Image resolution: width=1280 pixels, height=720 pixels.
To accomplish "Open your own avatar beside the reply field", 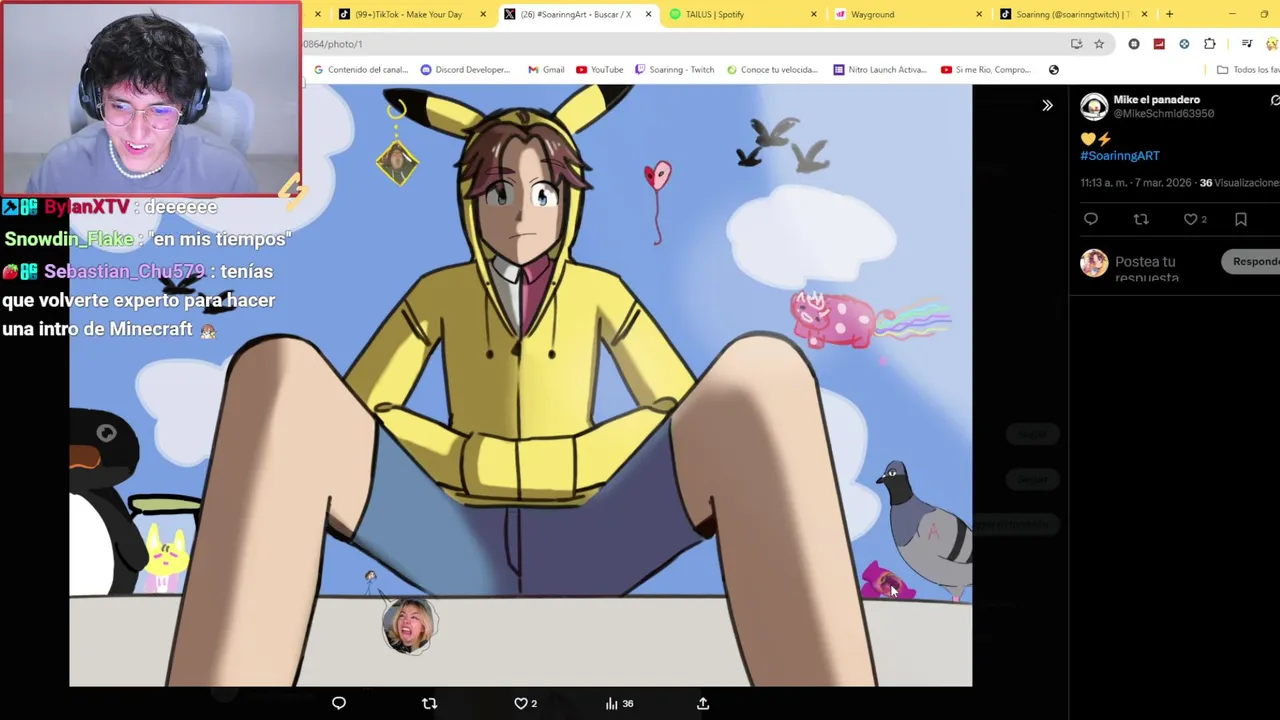I will click(x=1094, y=263).
